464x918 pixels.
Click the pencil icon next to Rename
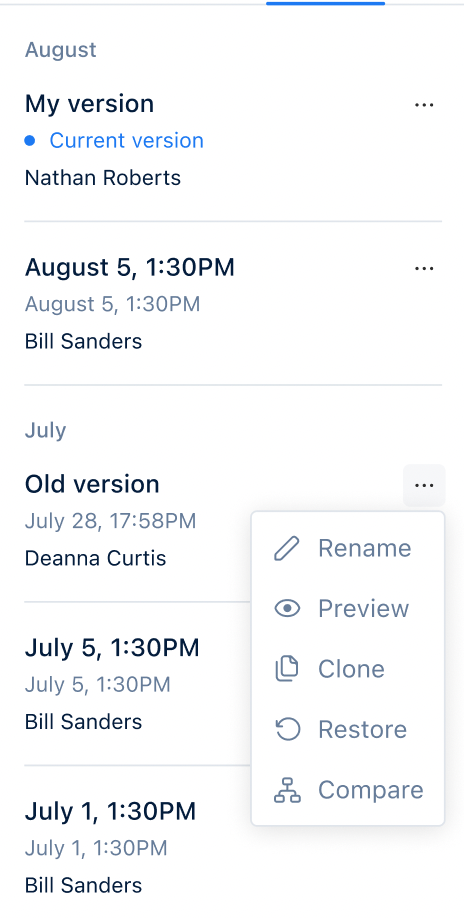click(287, 549)
